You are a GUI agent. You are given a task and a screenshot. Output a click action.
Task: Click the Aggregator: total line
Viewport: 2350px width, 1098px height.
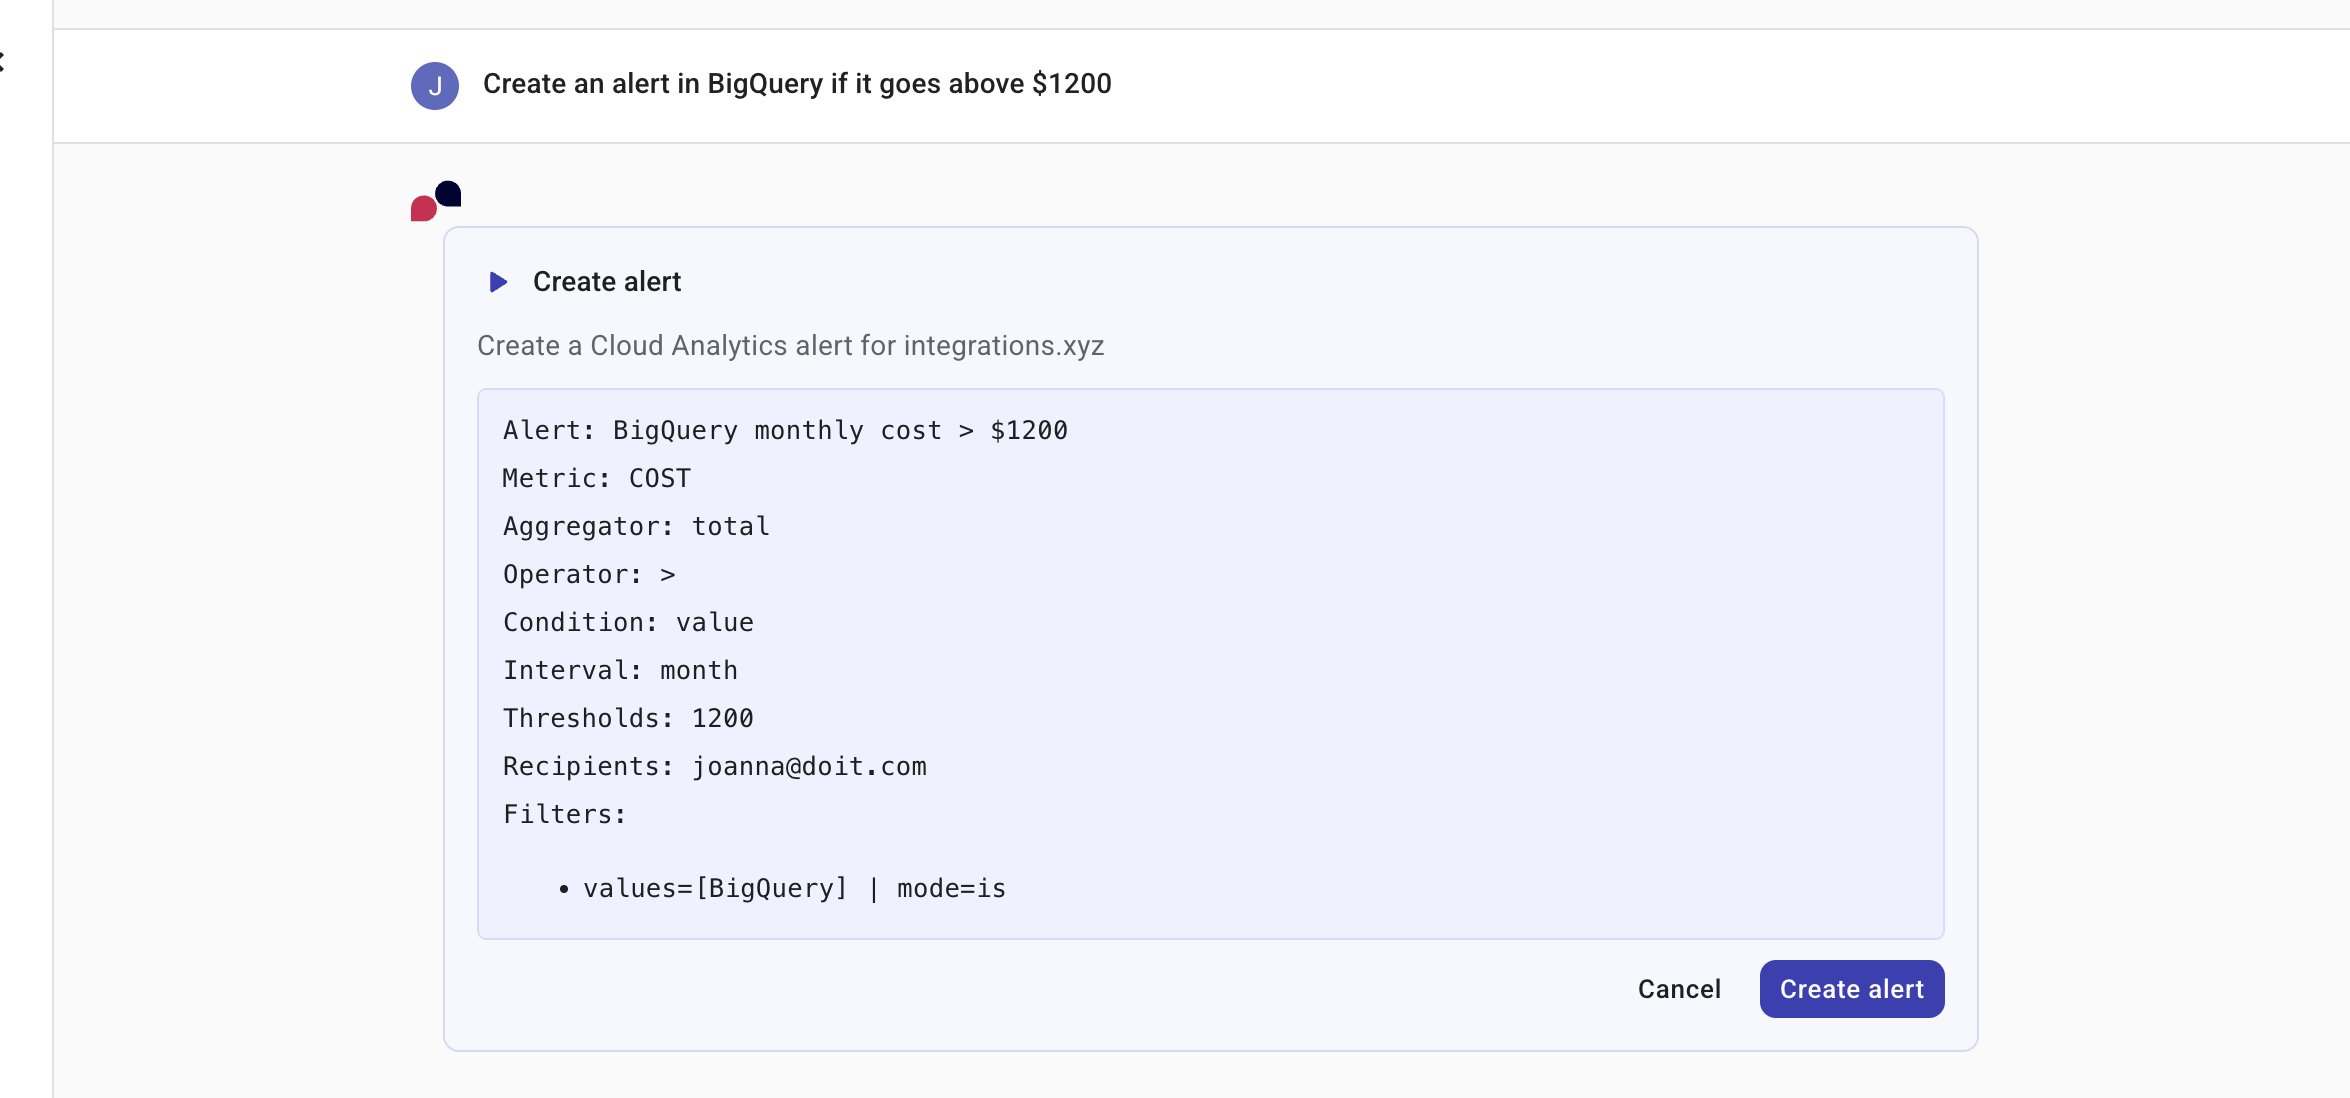636,526
